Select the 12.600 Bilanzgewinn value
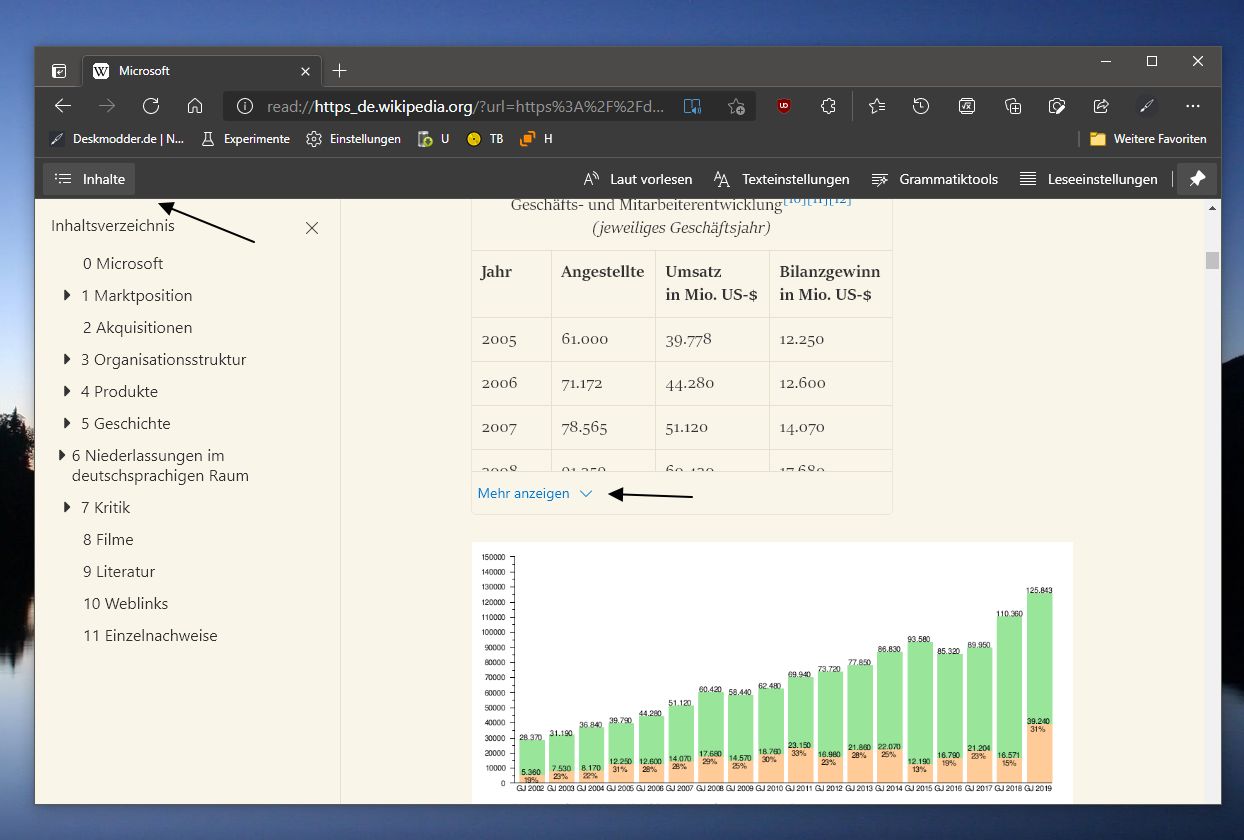 (802, 383)
